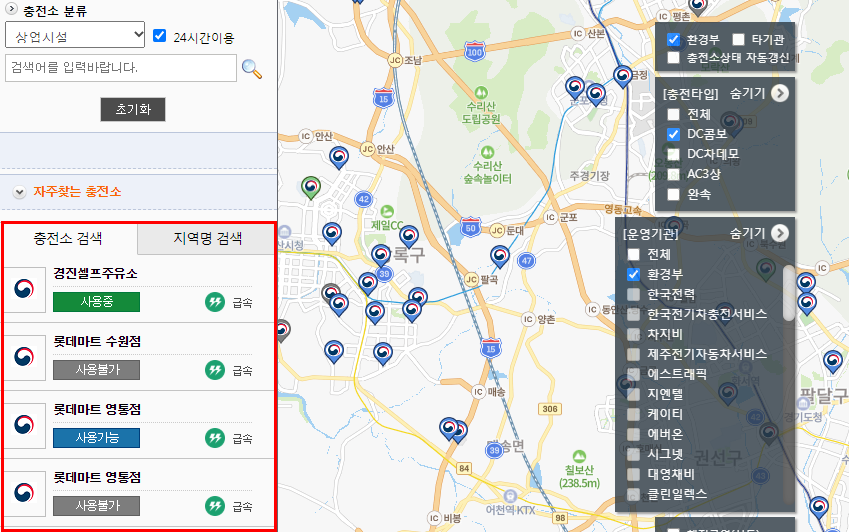Screen dimensions: 849x532
Task: Hide the 운영기관 panel via arrow
Action: (x=780, y=233)
